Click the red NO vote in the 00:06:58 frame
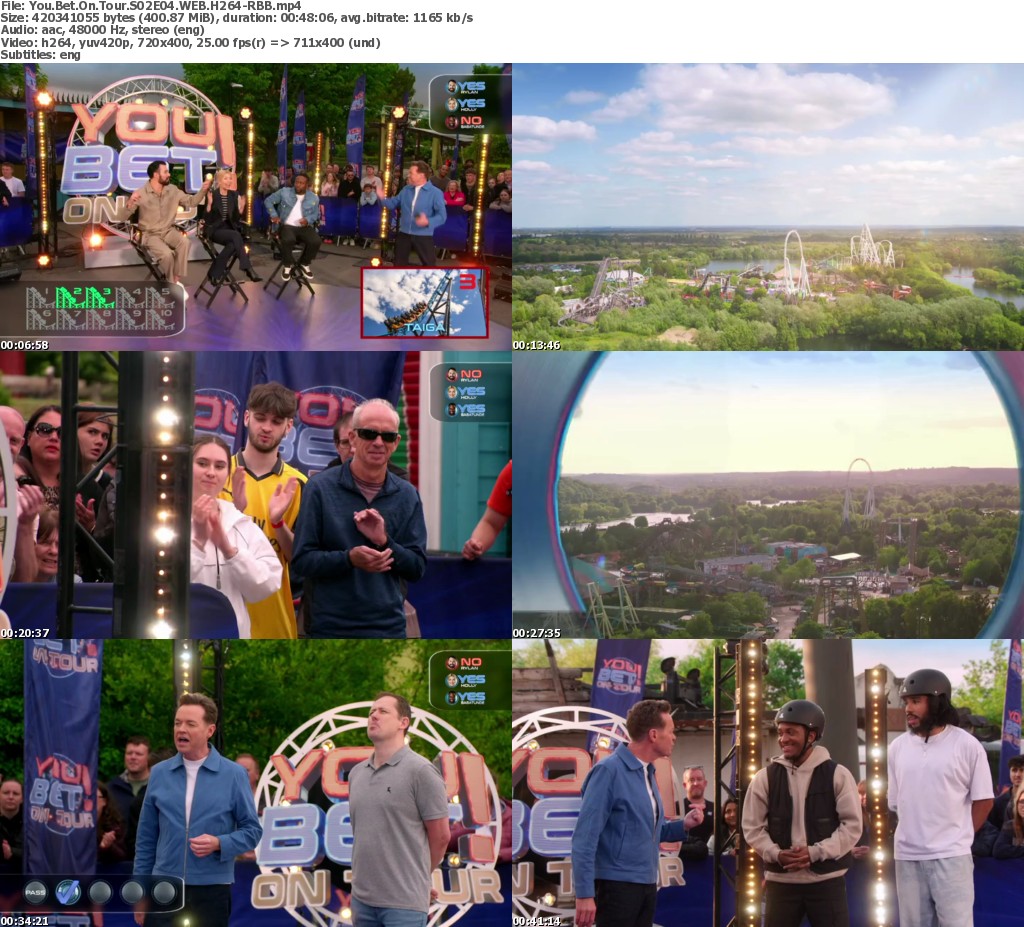 pyautogui.click(x=466, y=122)
